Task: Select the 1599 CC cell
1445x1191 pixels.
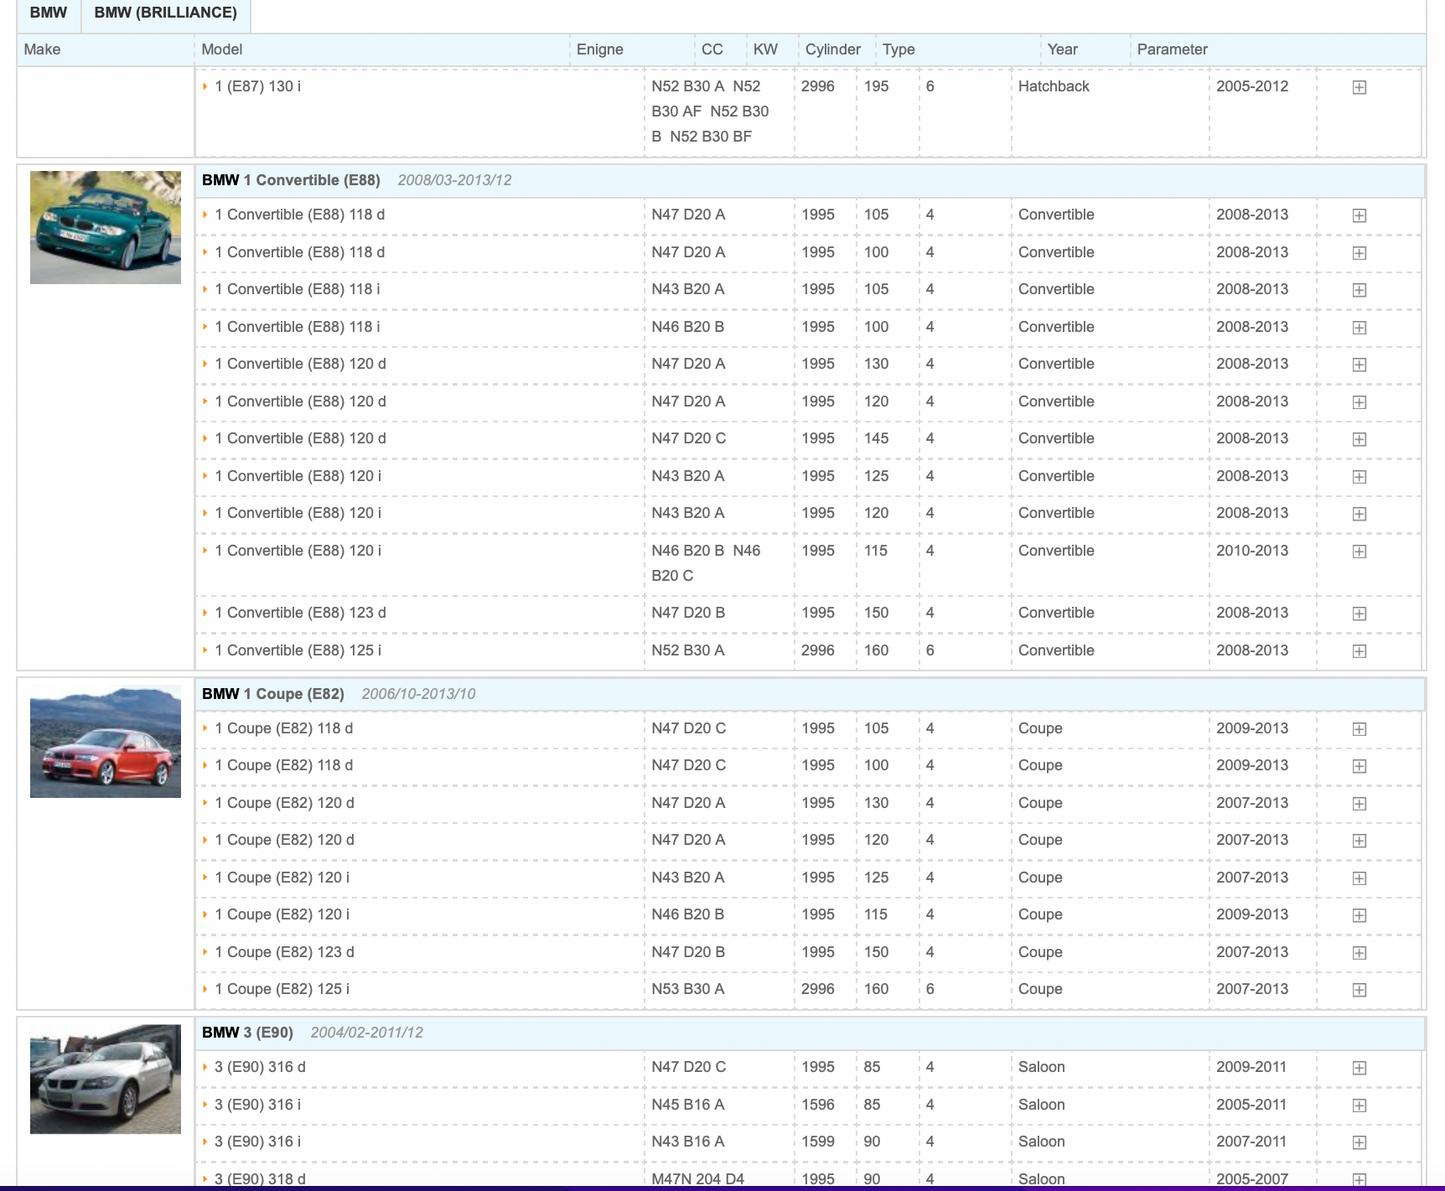Action: (818, 1141)
